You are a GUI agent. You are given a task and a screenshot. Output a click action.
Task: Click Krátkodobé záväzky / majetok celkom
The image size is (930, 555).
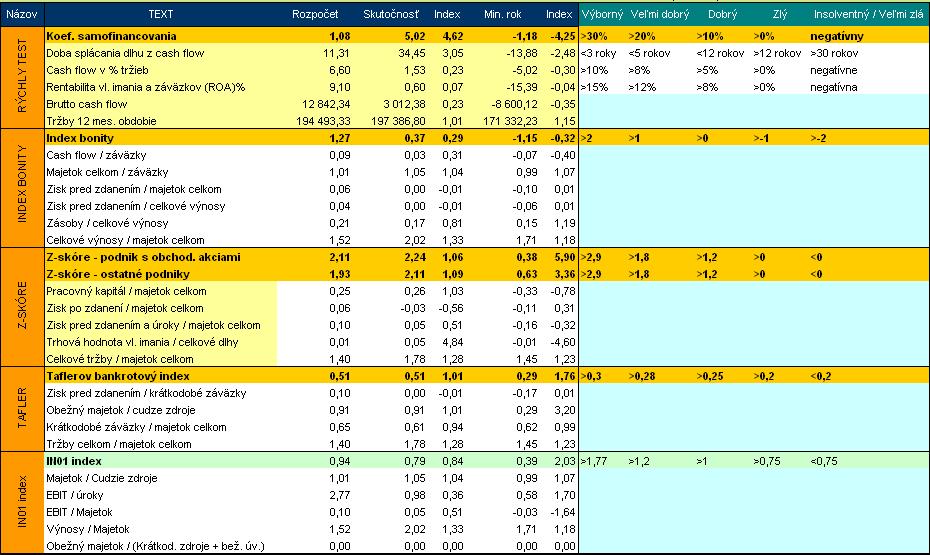coord(136,428)
